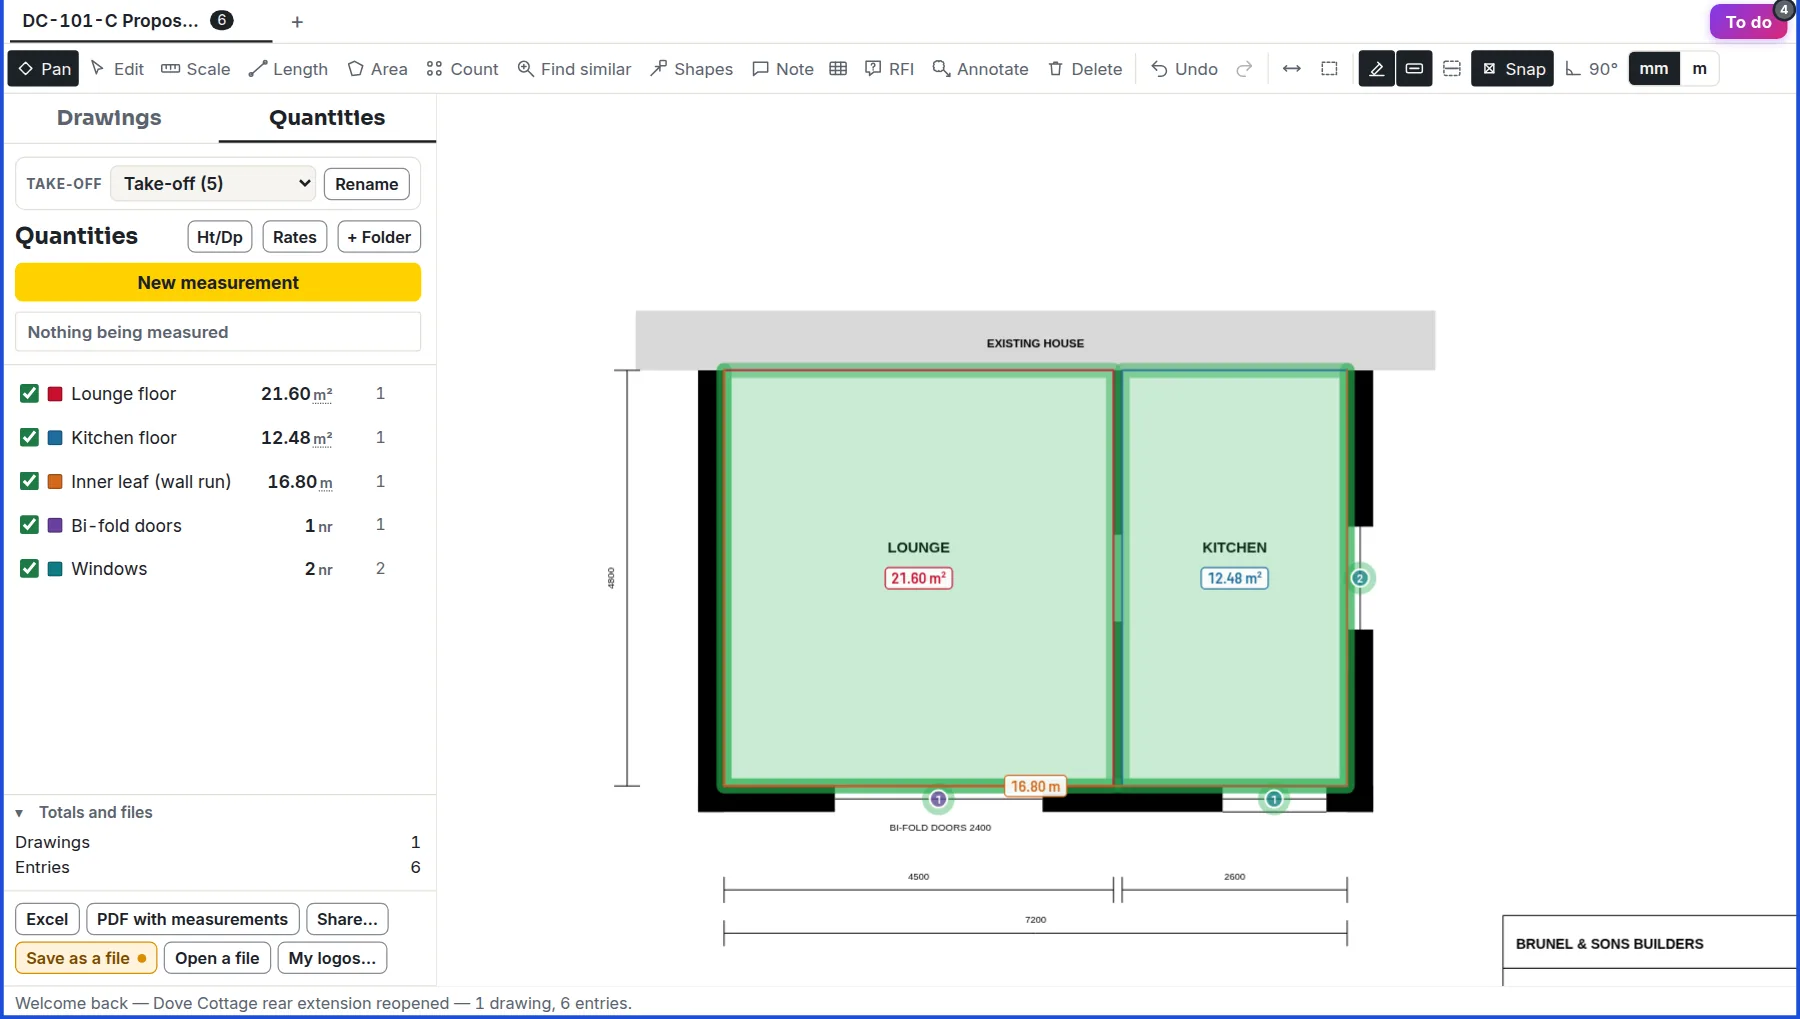The image size is (1800, 1019).
Task: Click the blue Kitchen floor color swatch
Action: 56,438
